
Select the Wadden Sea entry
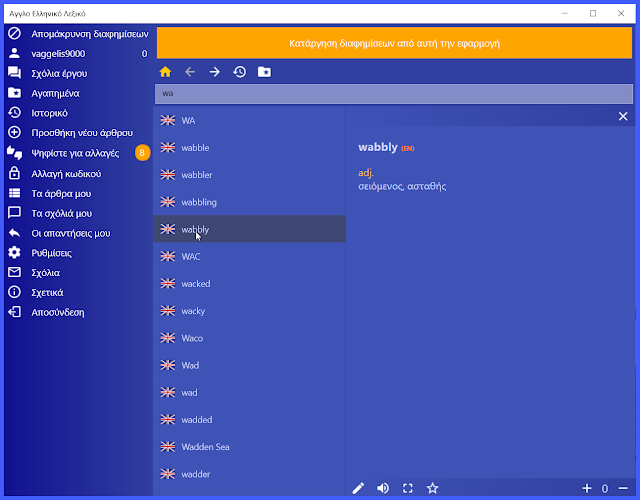click(249, 447)
